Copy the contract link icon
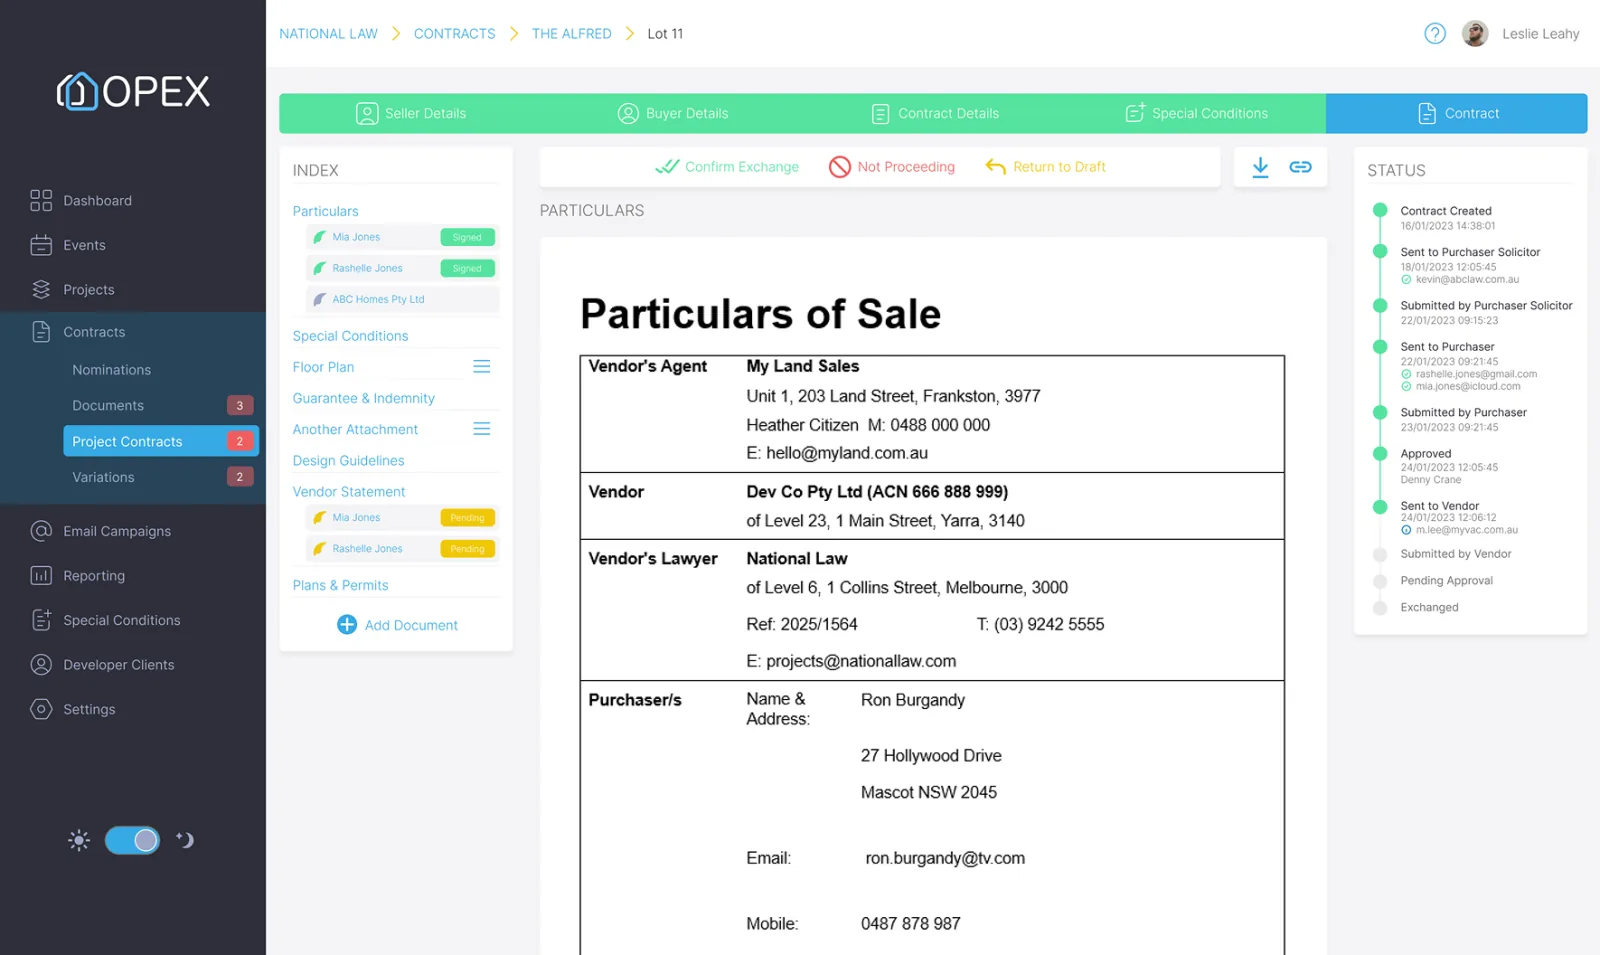The height and width of the screenshot is (955, 1600). (1300, 167)
